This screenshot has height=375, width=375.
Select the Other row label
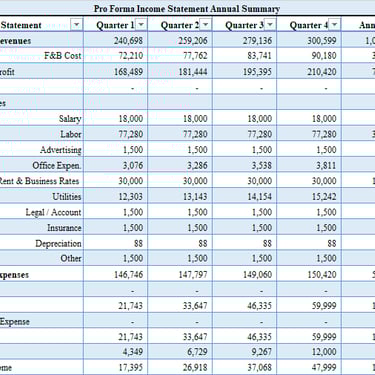[71, 258]
